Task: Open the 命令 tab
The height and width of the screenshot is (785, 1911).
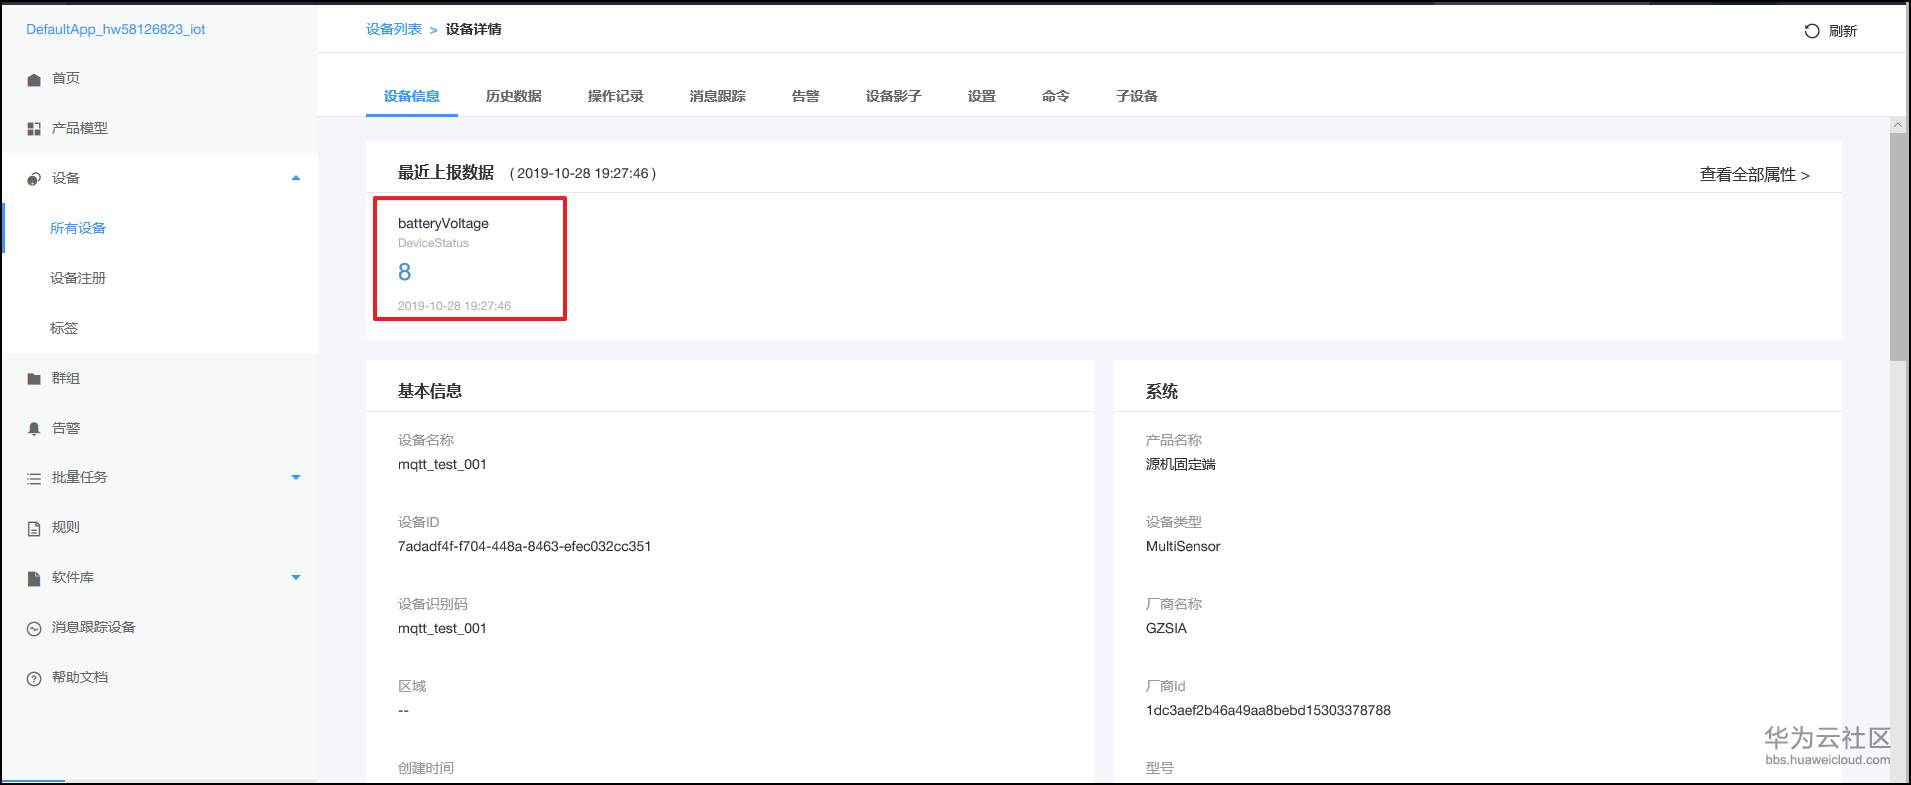Action: pyautogui.click(x=1056, y=96)
